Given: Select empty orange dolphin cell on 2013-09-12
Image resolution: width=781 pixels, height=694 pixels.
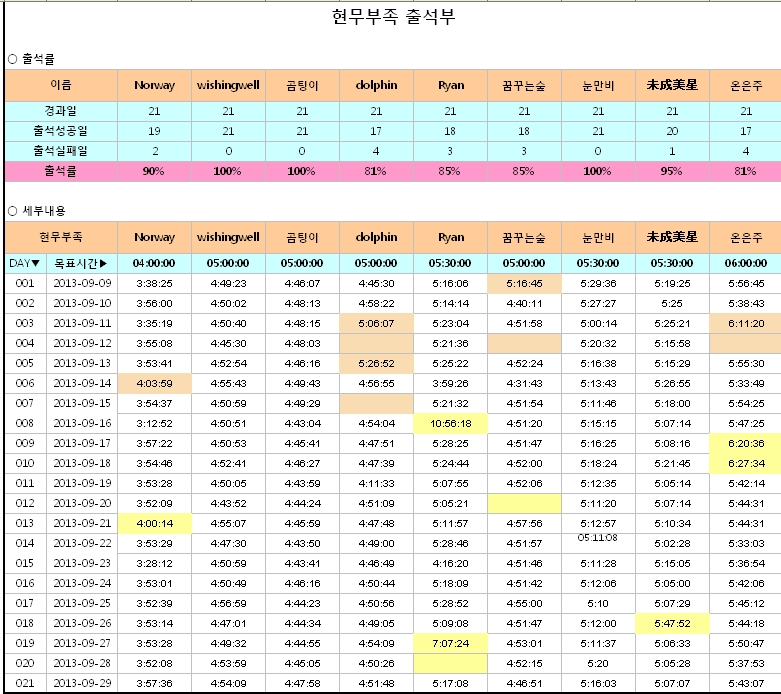Looking at the screenshot, I should 376,343.
